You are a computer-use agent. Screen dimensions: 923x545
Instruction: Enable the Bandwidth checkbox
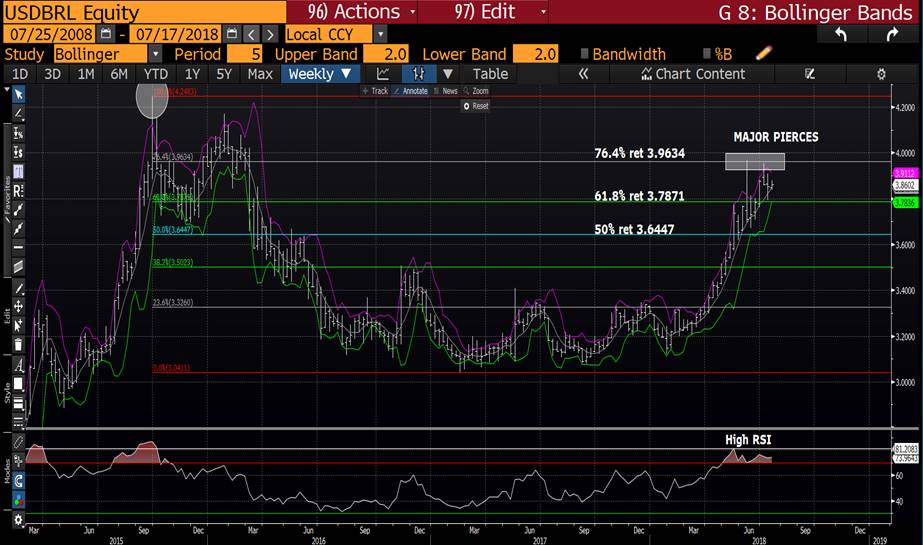[584, 54]
